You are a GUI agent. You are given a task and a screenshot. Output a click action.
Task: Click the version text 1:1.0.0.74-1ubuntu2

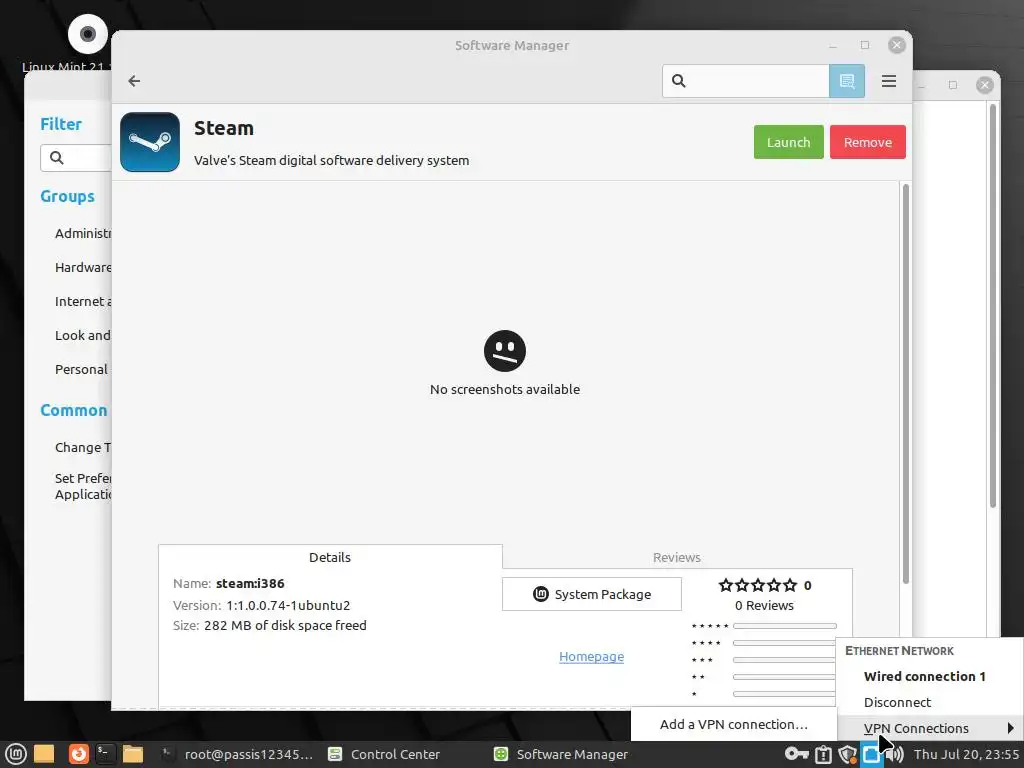tap(288, 605)
